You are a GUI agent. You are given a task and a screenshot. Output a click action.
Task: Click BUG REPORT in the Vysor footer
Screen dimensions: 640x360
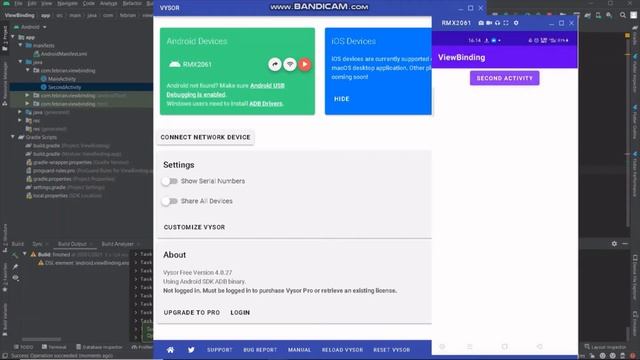tap(260, 350)
